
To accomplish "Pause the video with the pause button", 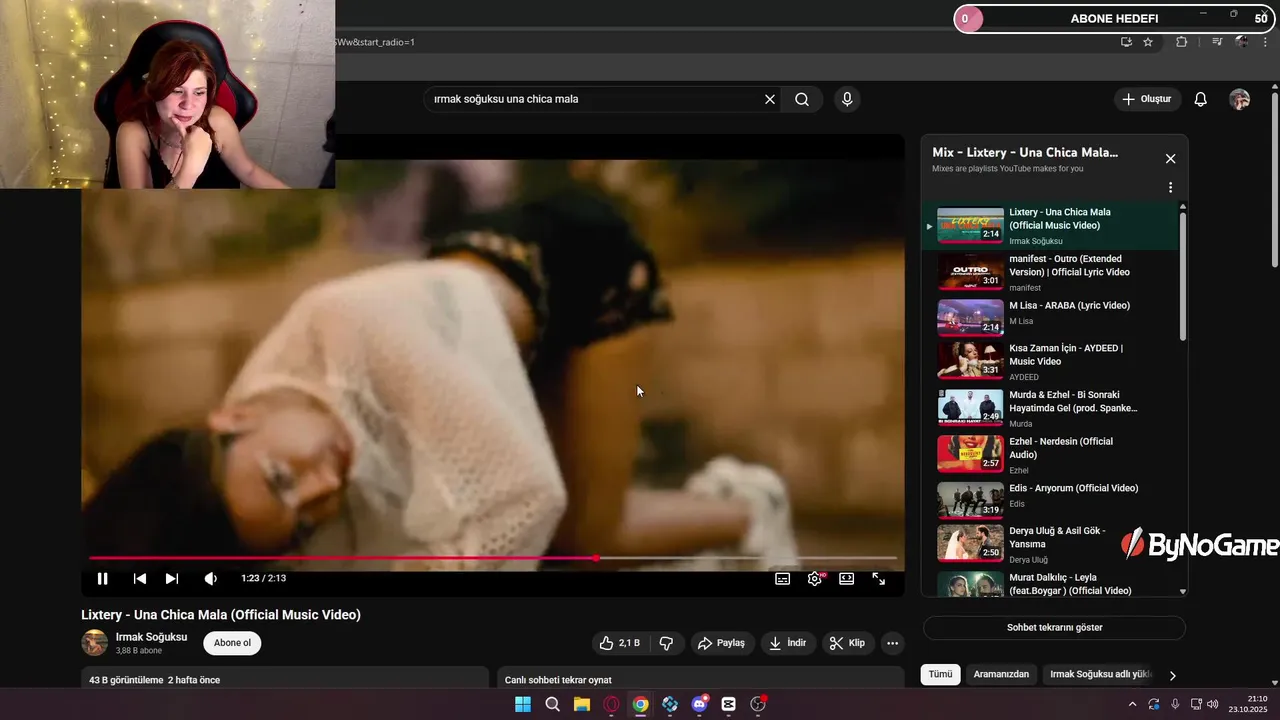I will click(102, 578).
